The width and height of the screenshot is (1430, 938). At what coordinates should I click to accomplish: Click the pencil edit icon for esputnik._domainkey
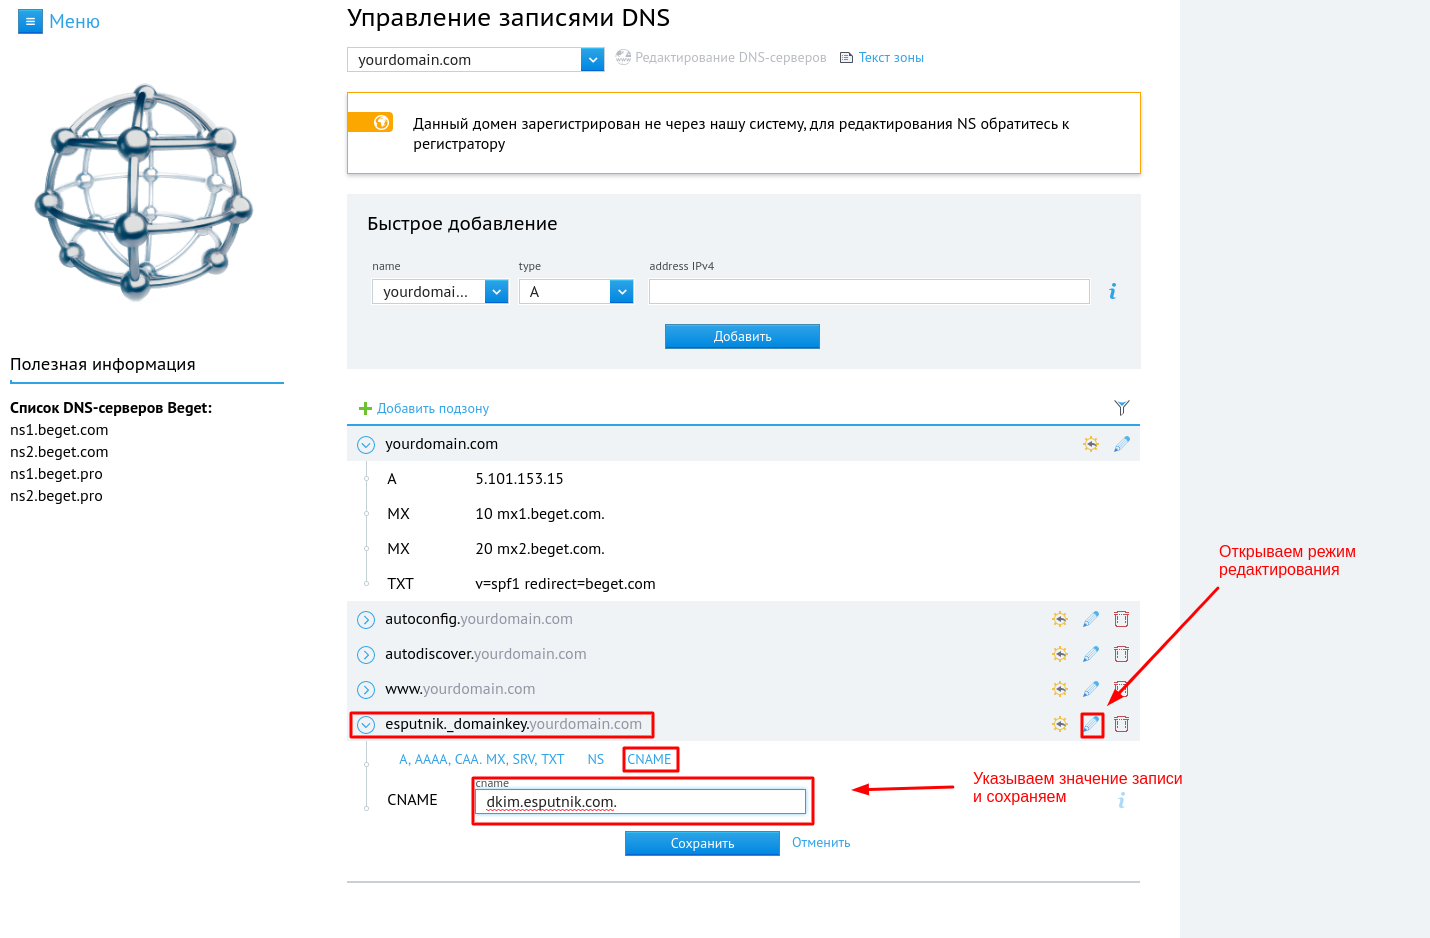click(1091, 724)
